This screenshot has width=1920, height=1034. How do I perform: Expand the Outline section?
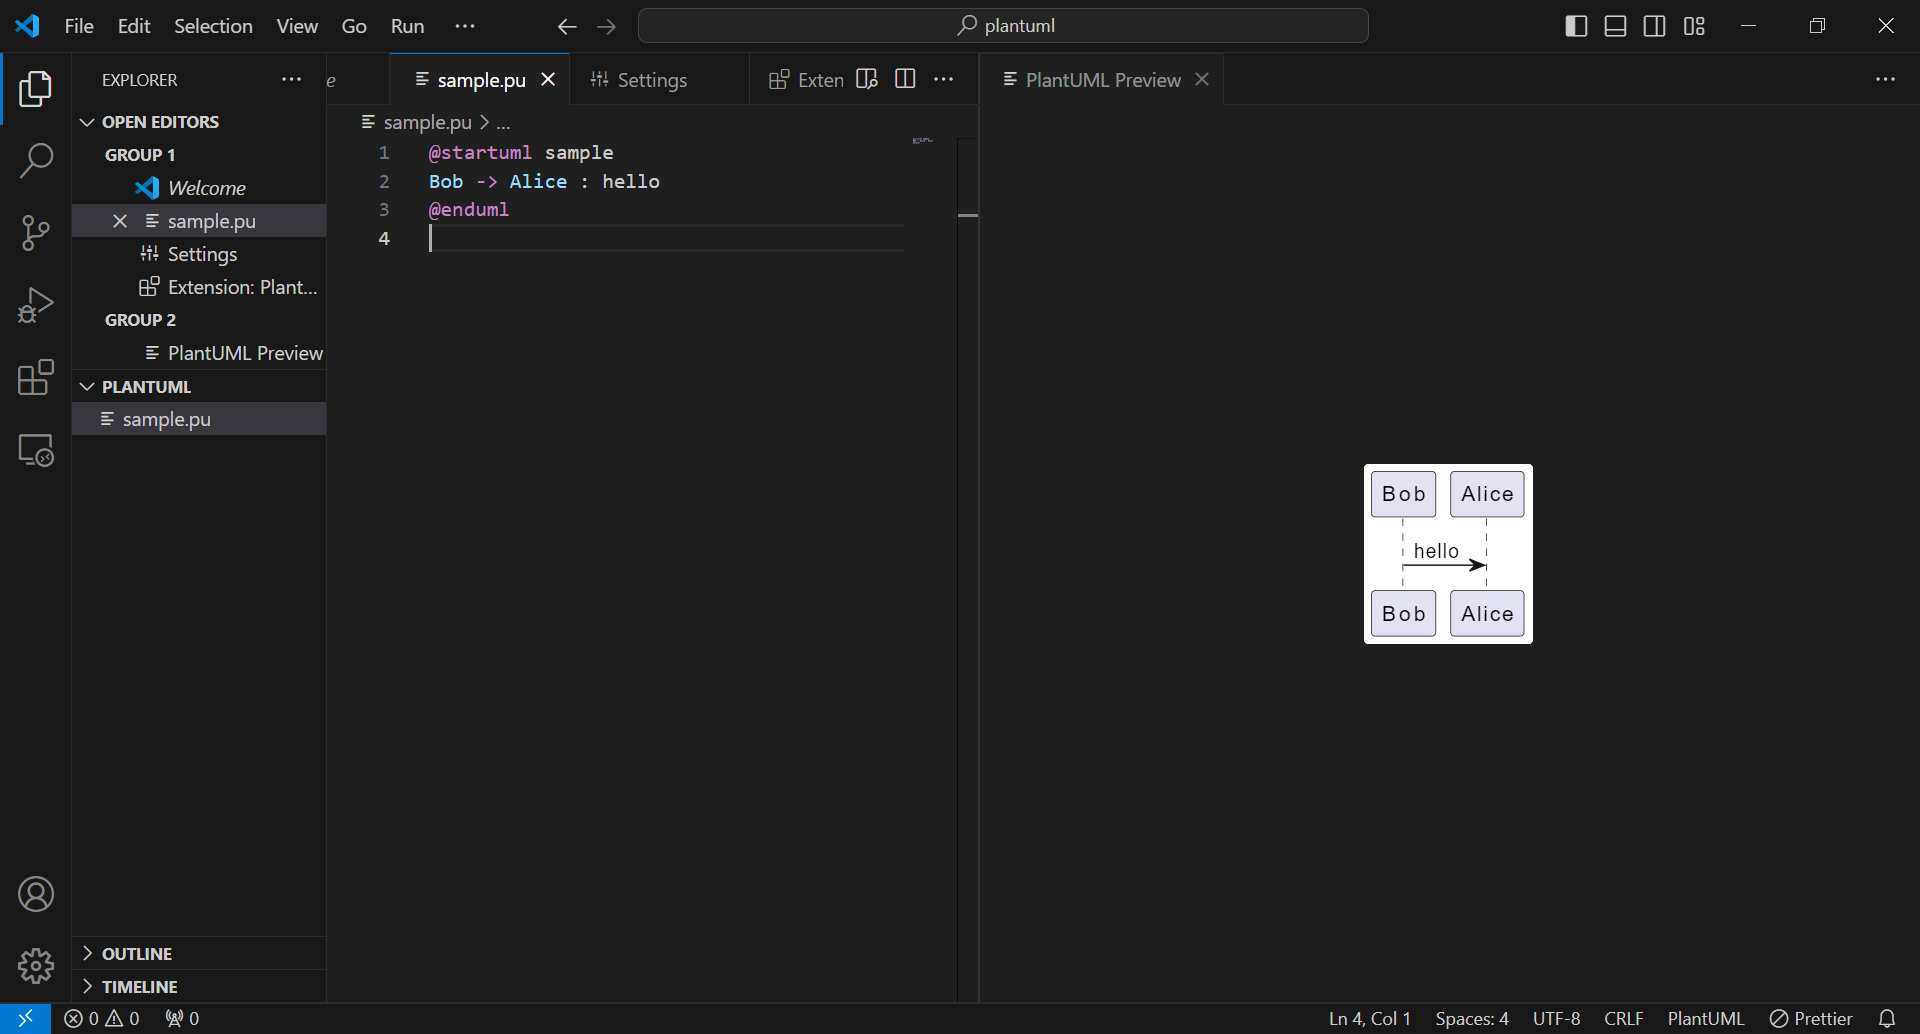tap(137, 954)
